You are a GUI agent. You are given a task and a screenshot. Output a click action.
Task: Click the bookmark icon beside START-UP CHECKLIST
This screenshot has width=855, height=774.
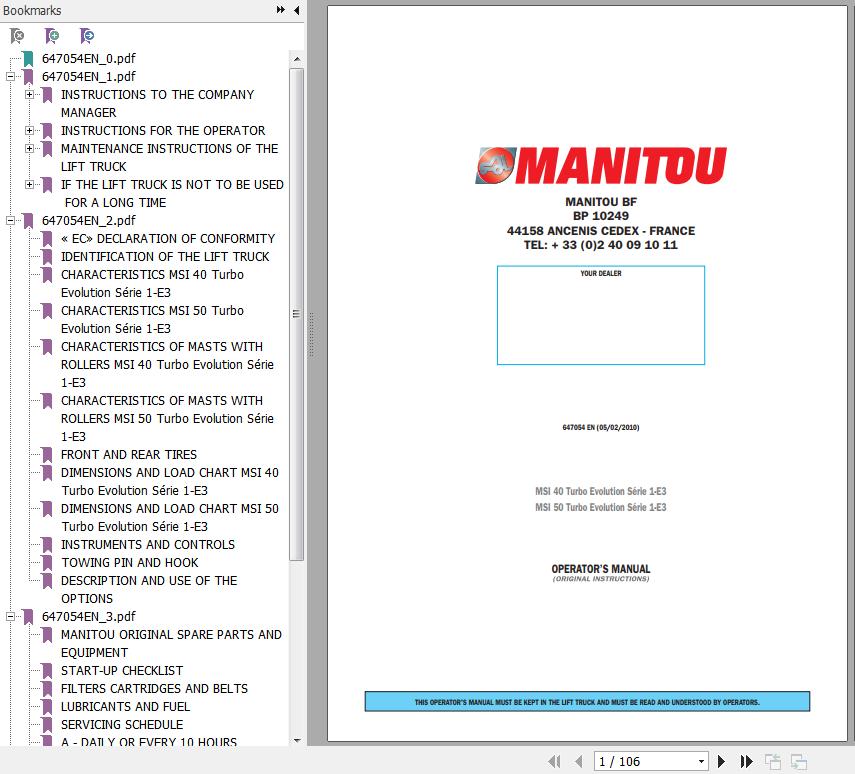click(x=47, y=670)
